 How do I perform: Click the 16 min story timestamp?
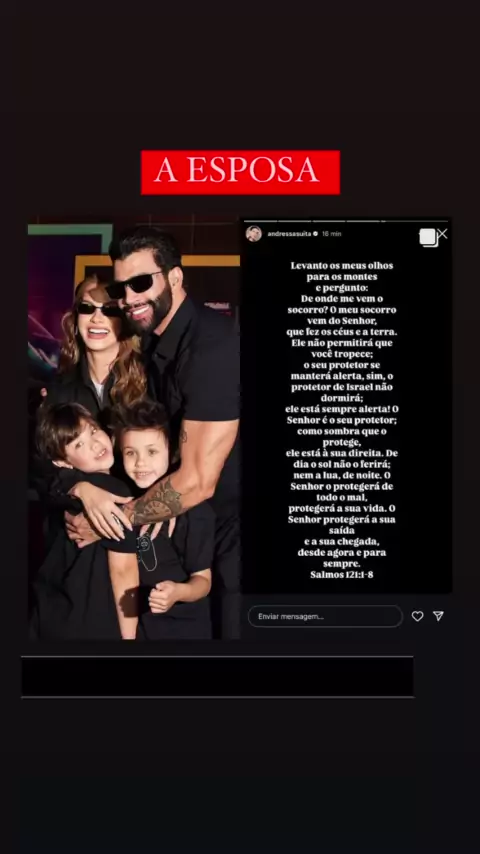(331, 234)
